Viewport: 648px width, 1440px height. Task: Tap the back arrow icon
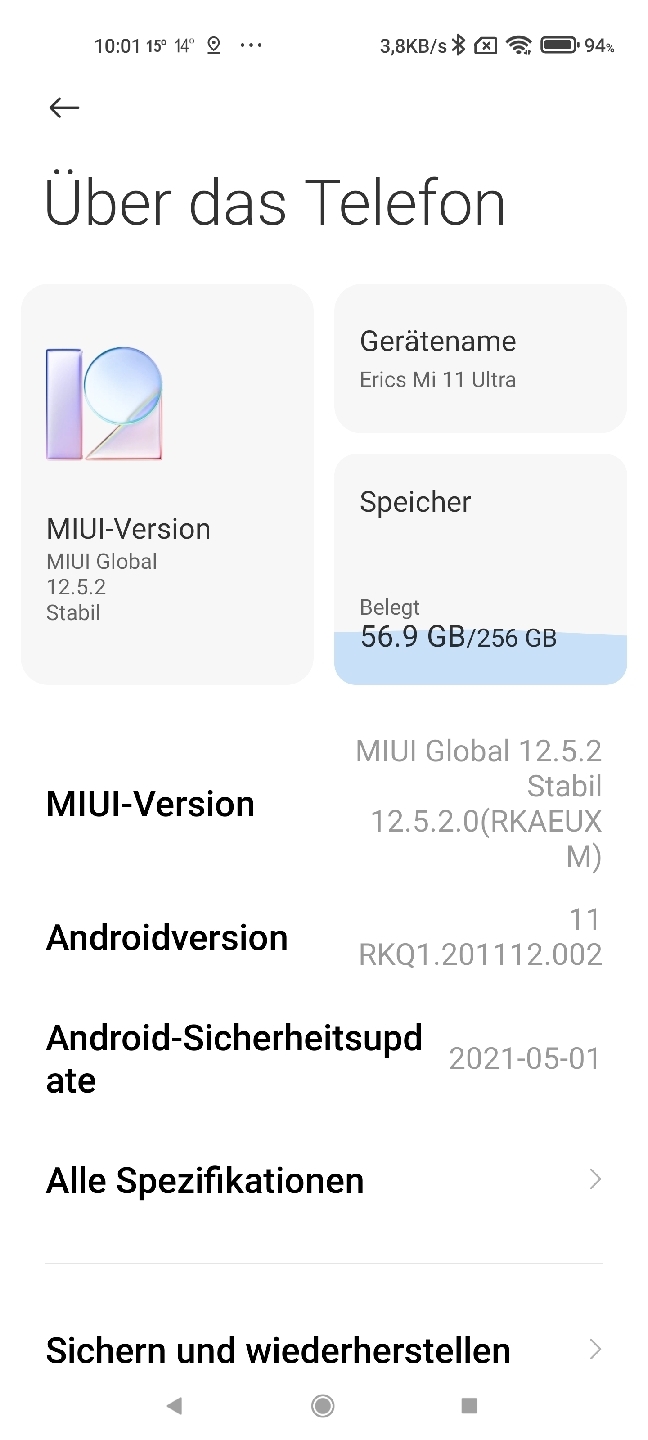pos(64,108)
